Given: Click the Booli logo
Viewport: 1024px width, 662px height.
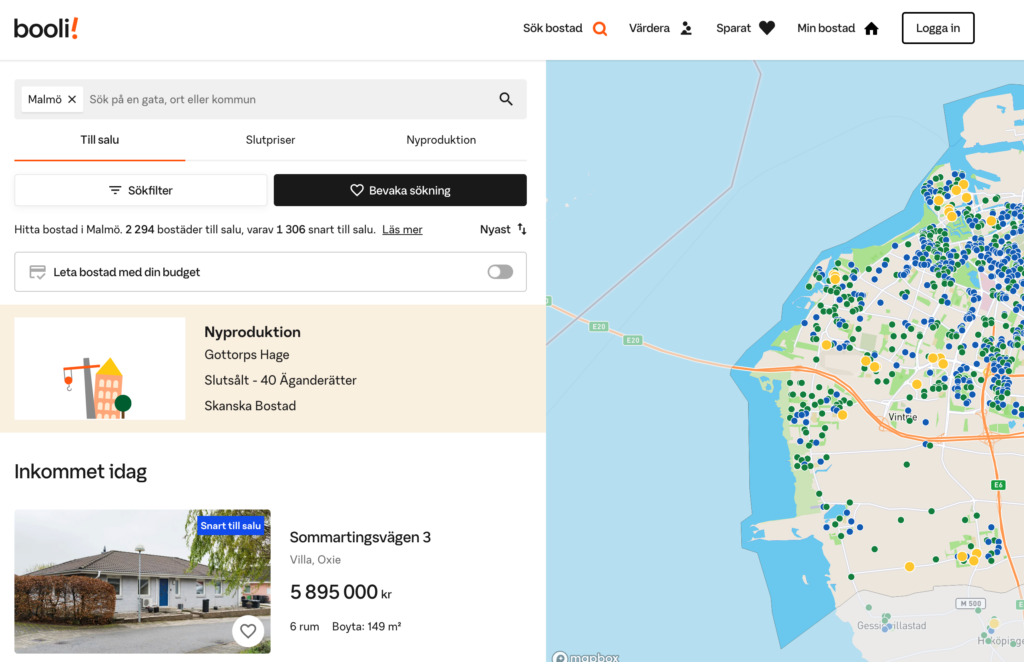Looking at the screenshot, I should pyautogui.click(x=45, y=28).
